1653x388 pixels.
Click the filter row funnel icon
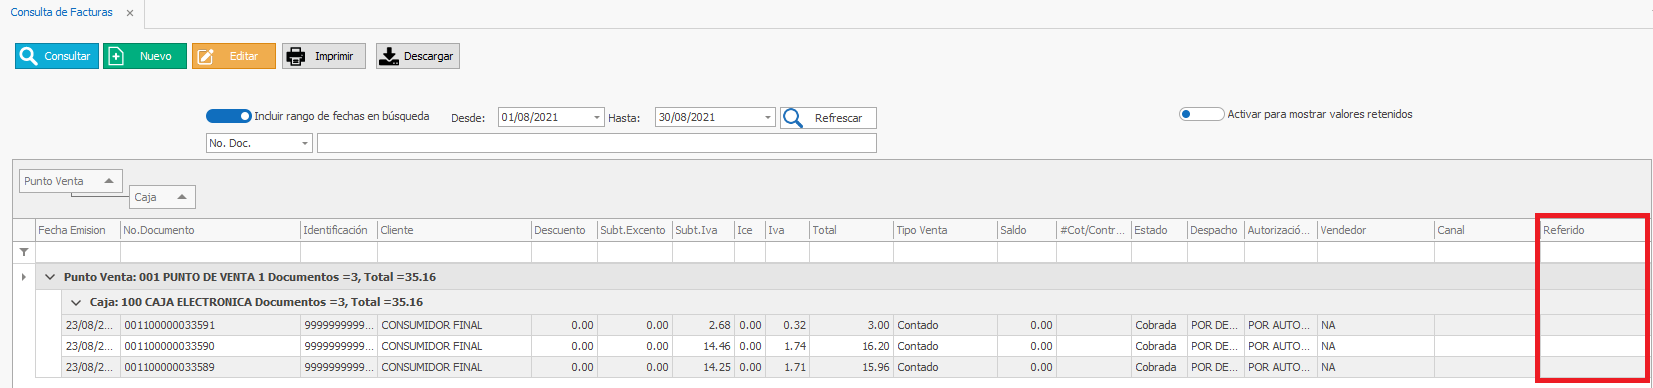tap(24, 252)
